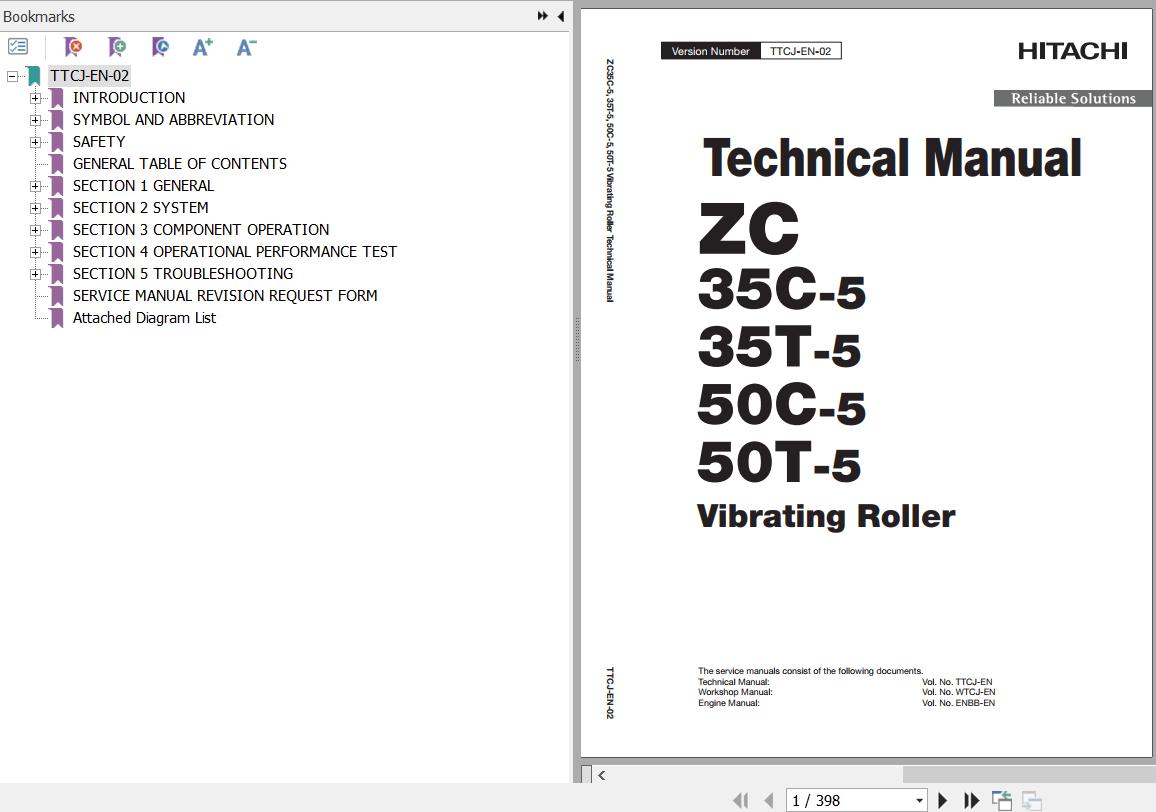Expand SECTION 2 SYSTEM bookmark

(35, 208)
